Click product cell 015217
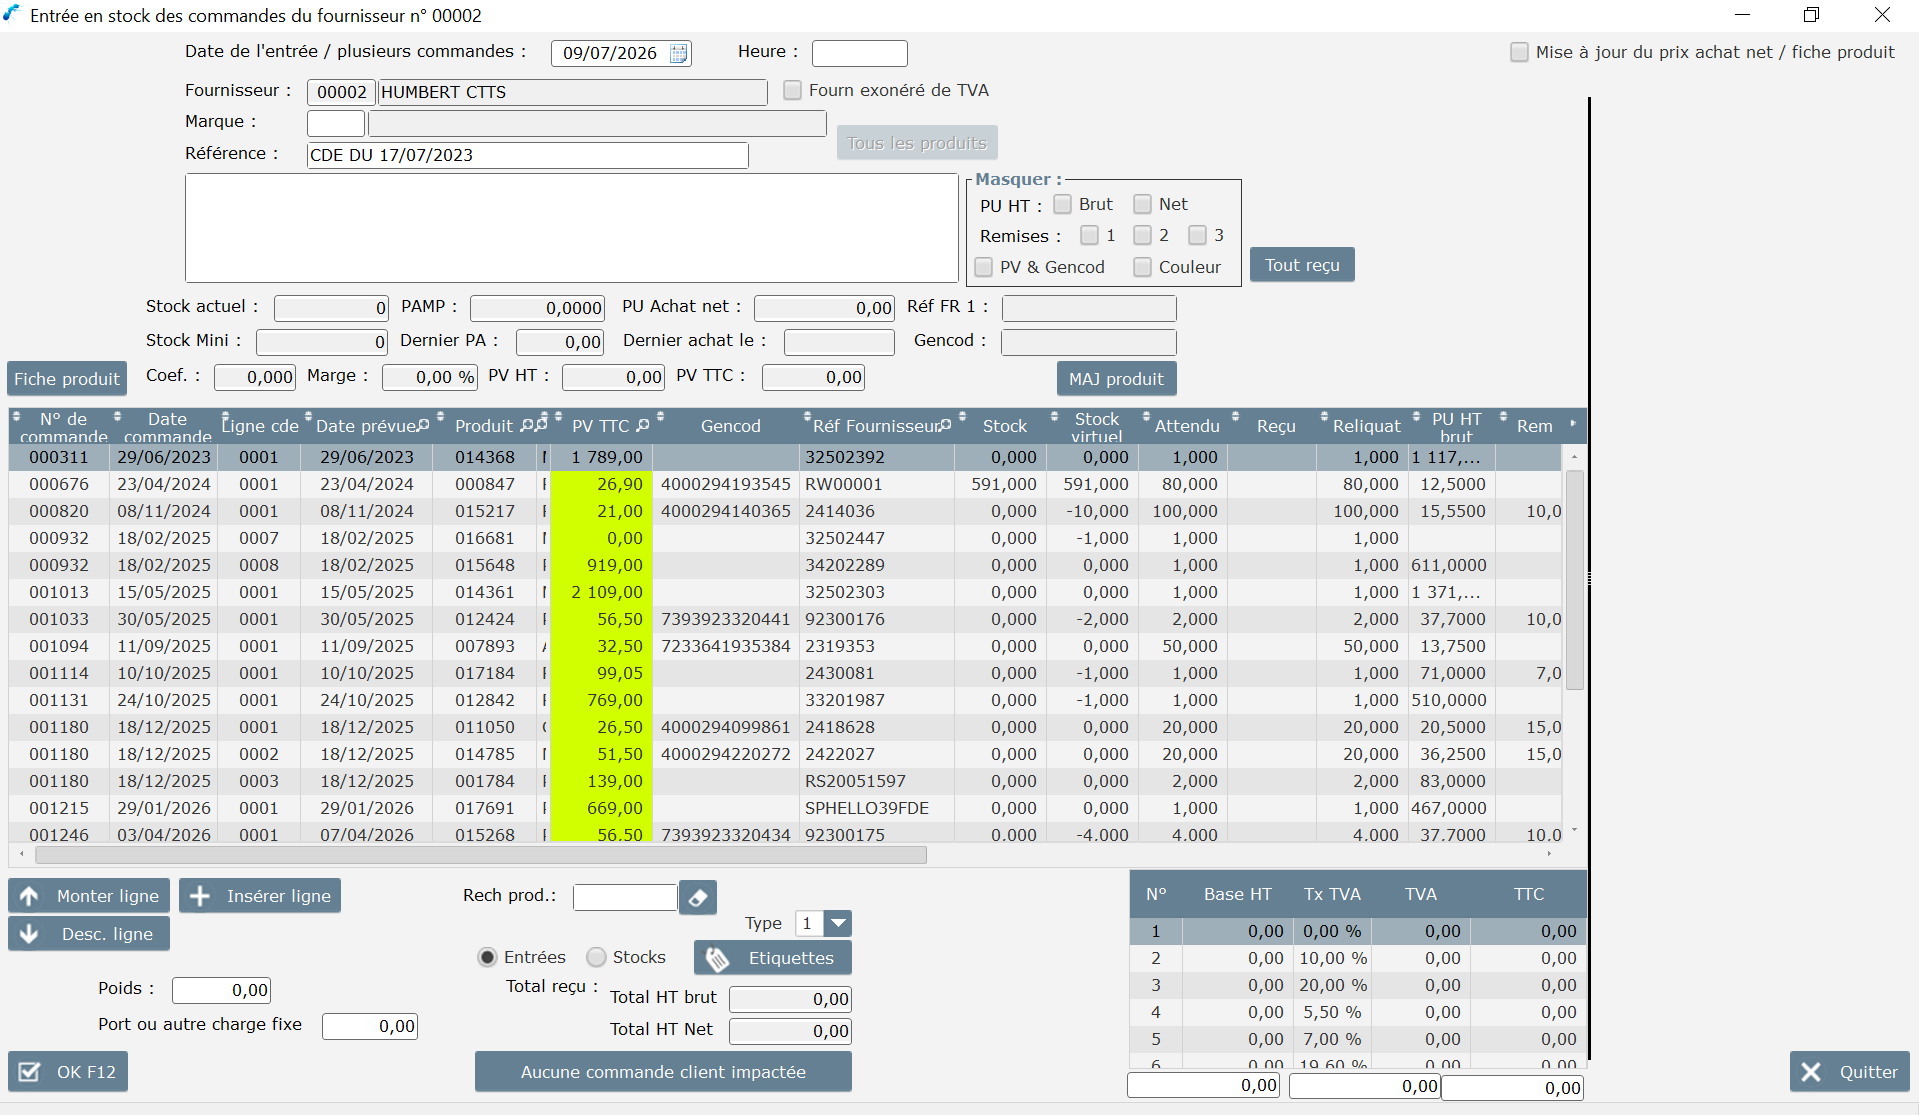The image size is (1919, 1115). click(x=485, y=511)
